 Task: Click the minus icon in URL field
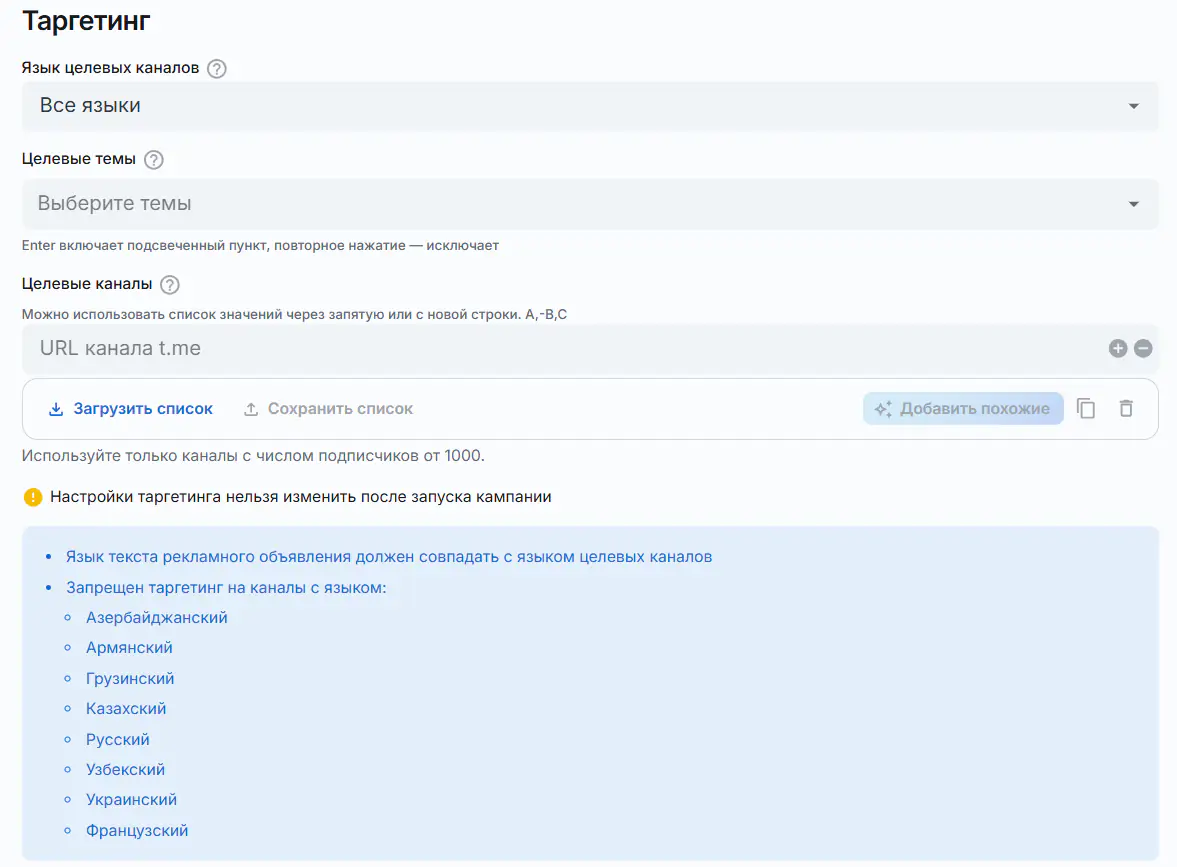coord(1142,348)
